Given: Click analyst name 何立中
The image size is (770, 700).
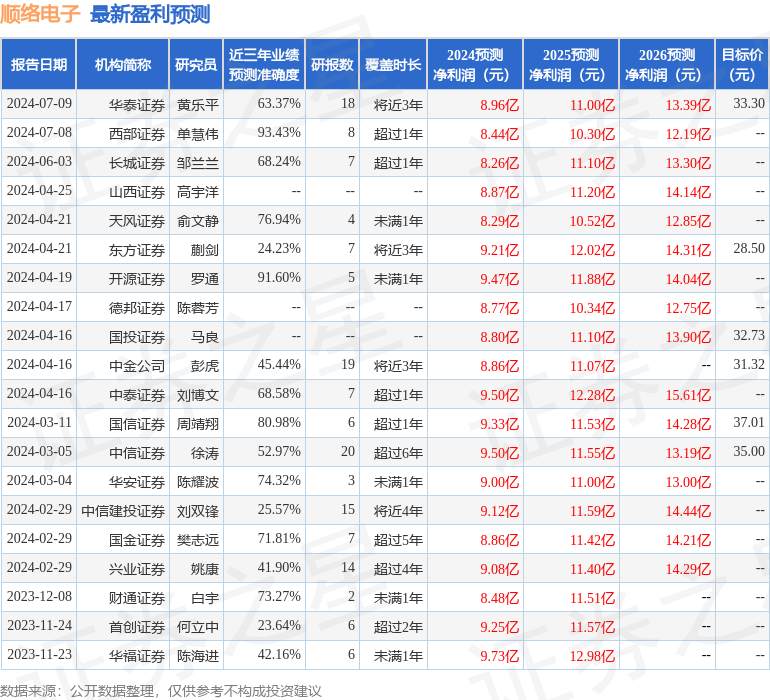Looking at the screenshot, I should [x=197, y=626].
